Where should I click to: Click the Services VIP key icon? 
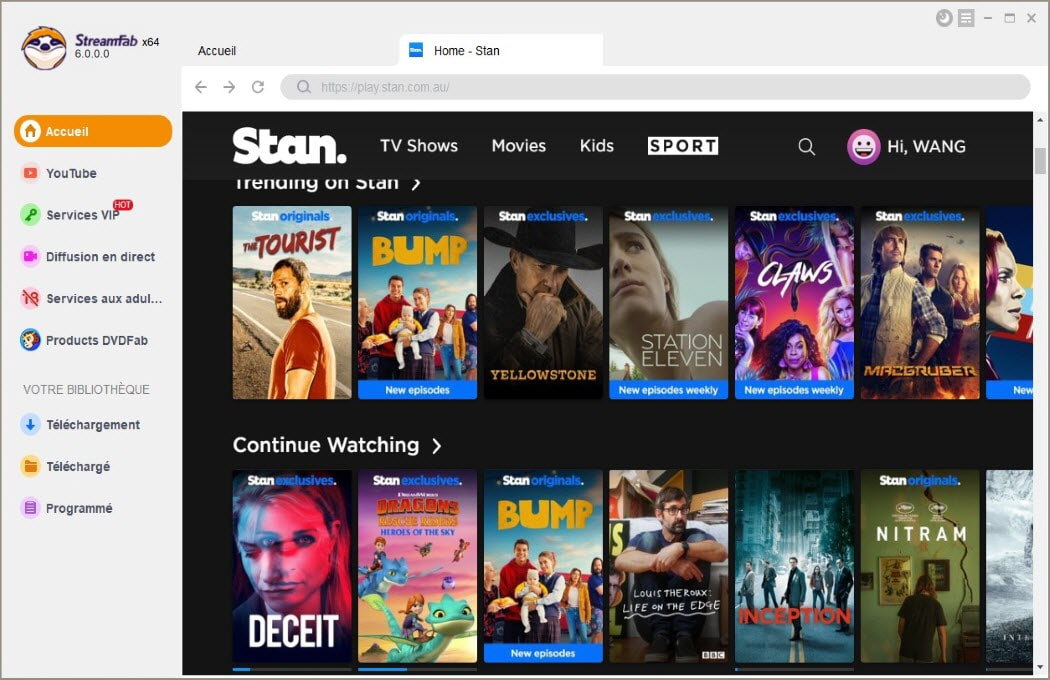[x=30, y=214]
